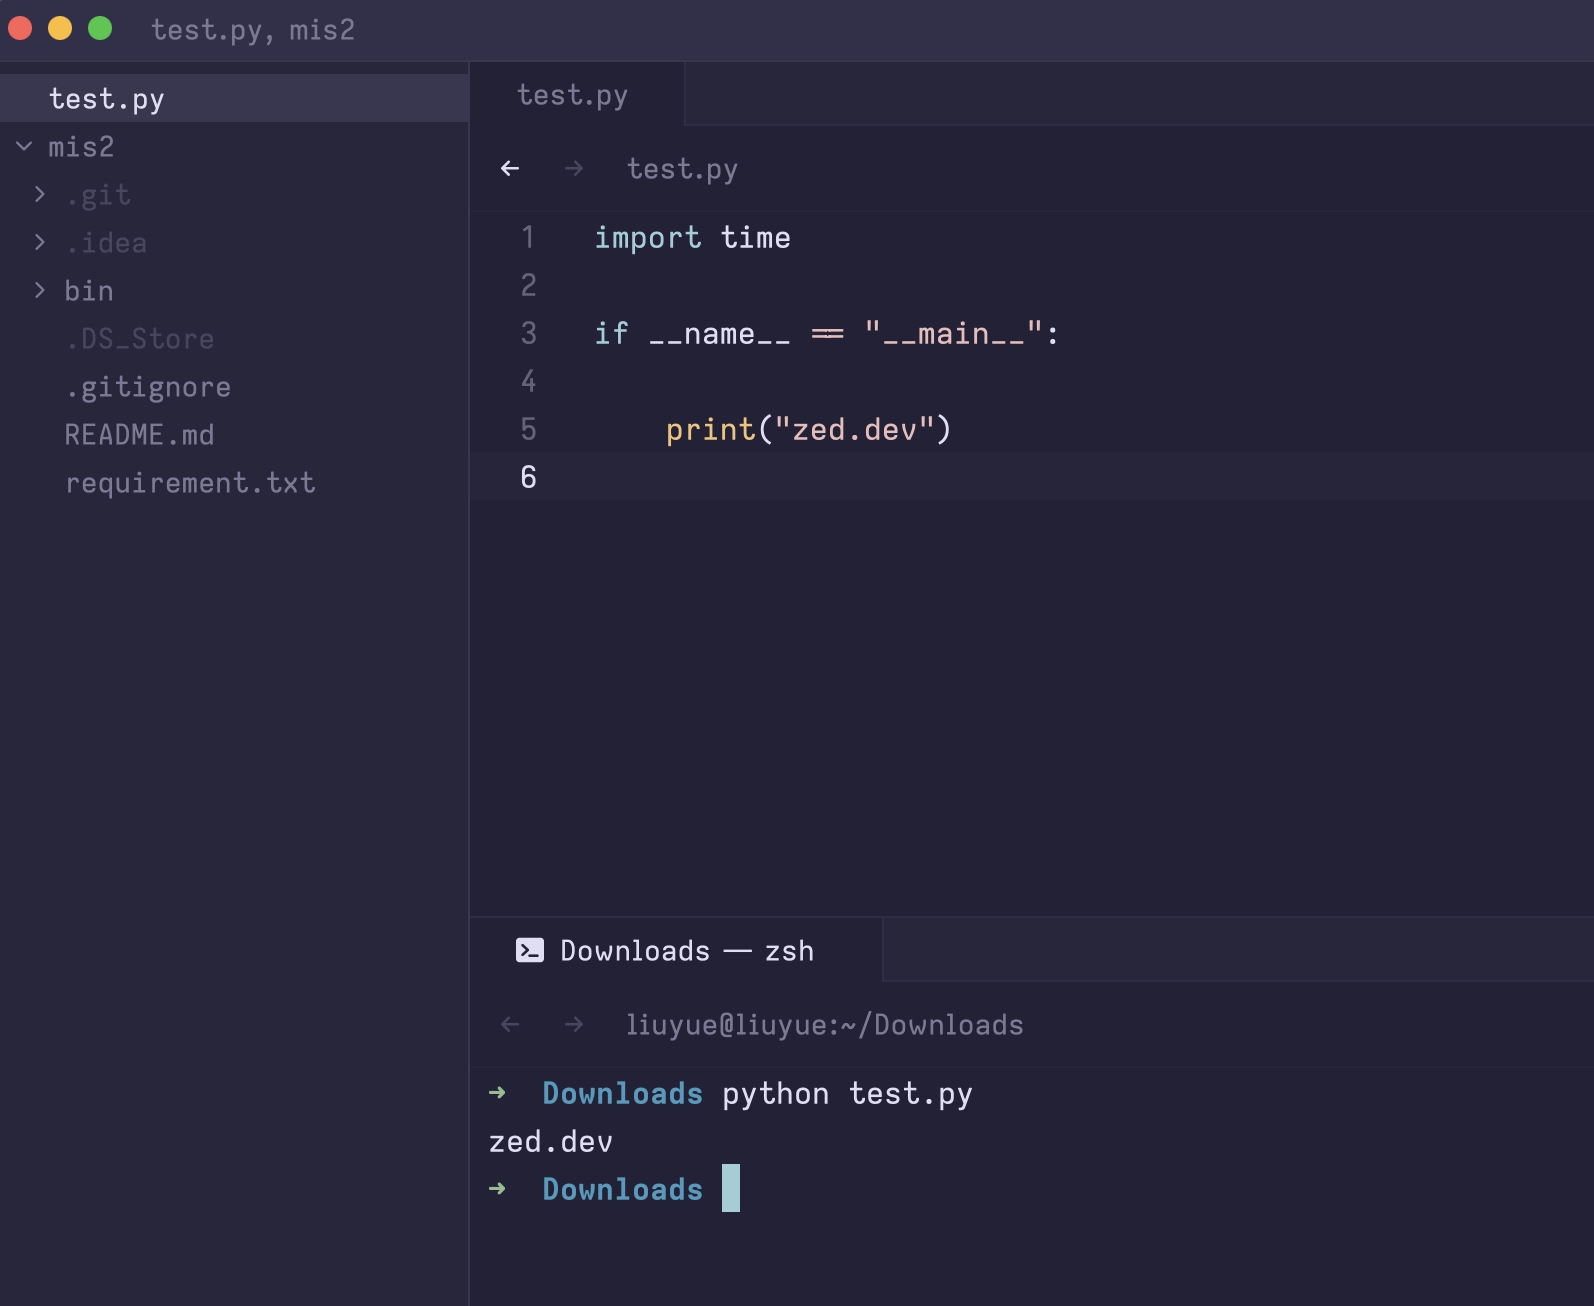Expand the .git folder
The width and height of the screenshot is (1594, 1306).
pyautogui.click(x=40, y=195)
